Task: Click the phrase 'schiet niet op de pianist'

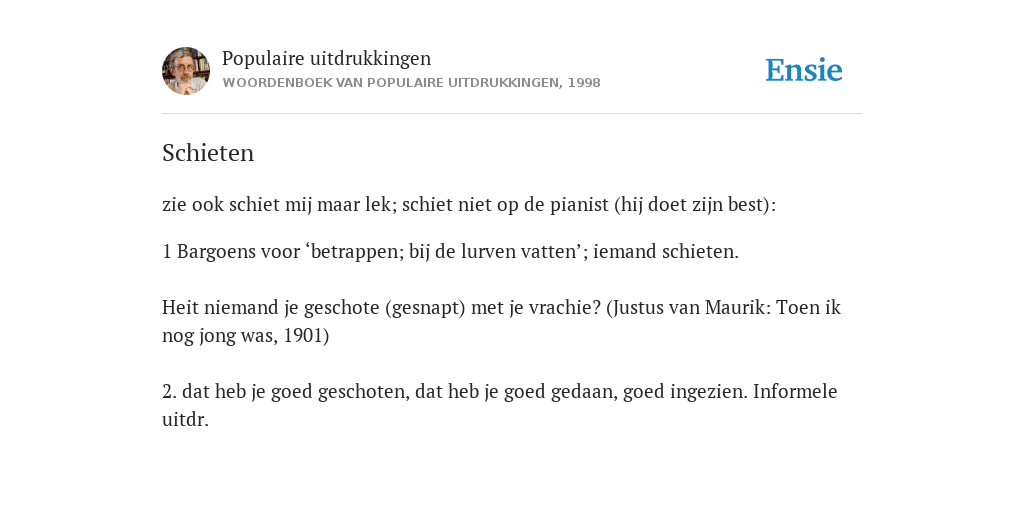Action: pos(505,205)
